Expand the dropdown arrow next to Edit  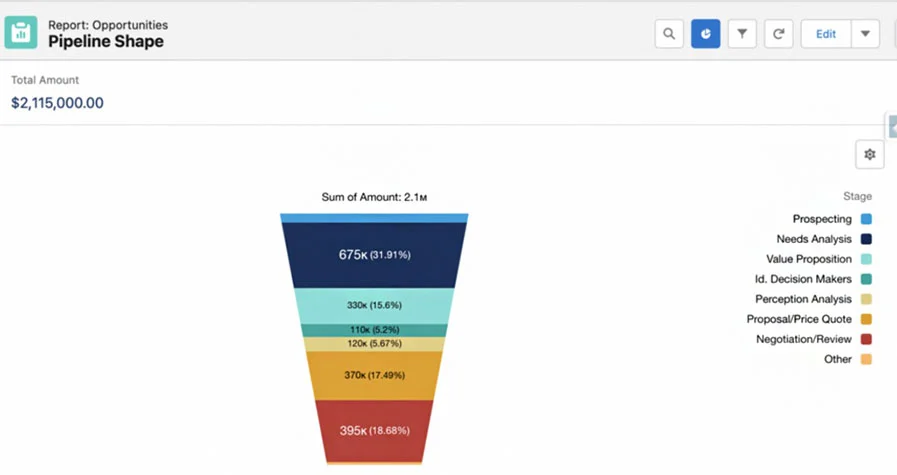click(865, 34)
